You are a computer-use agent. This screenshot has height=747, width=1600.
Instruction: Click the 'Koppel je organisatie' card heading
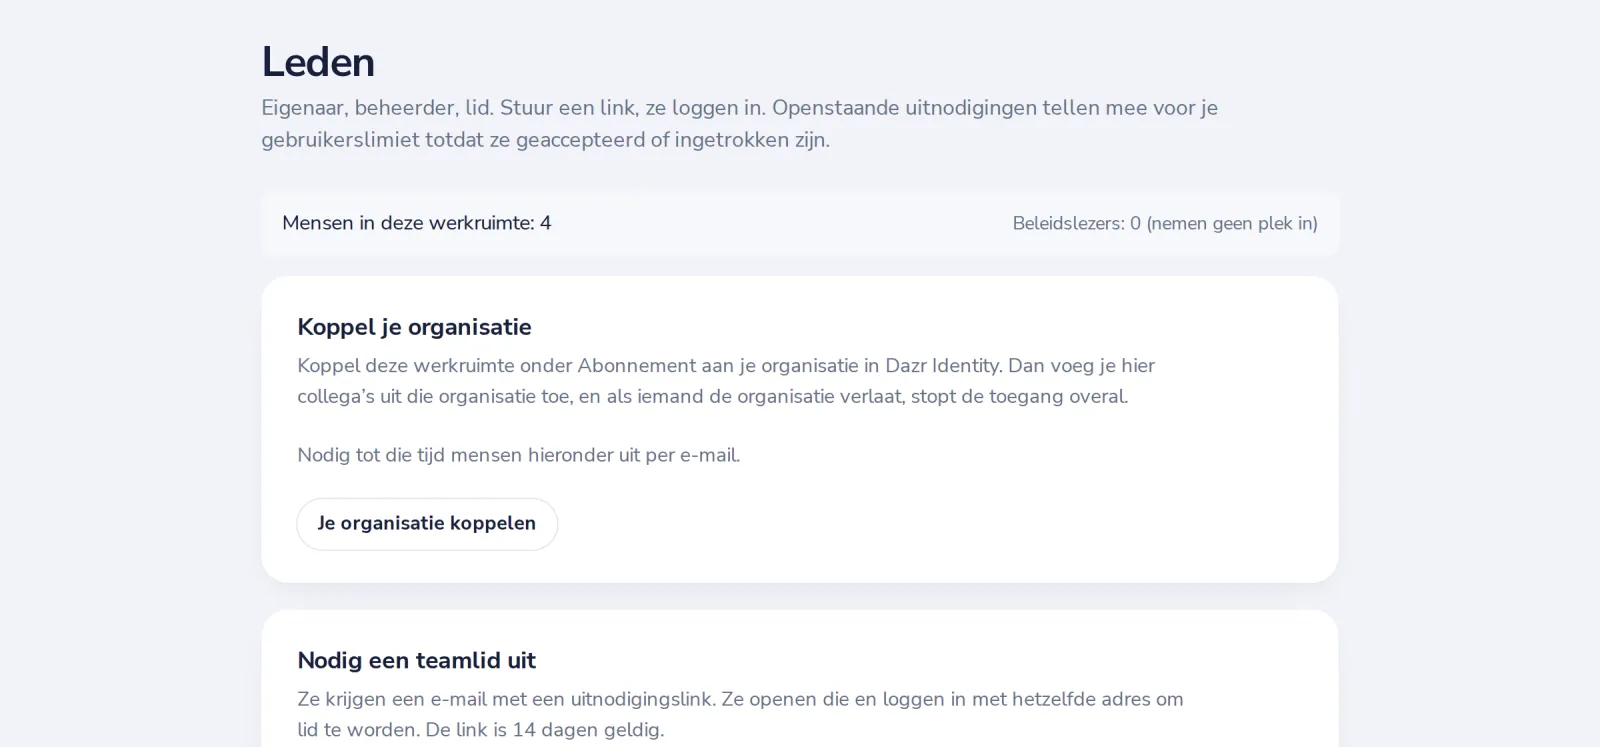pyautogui.click(x=414, y=327)
